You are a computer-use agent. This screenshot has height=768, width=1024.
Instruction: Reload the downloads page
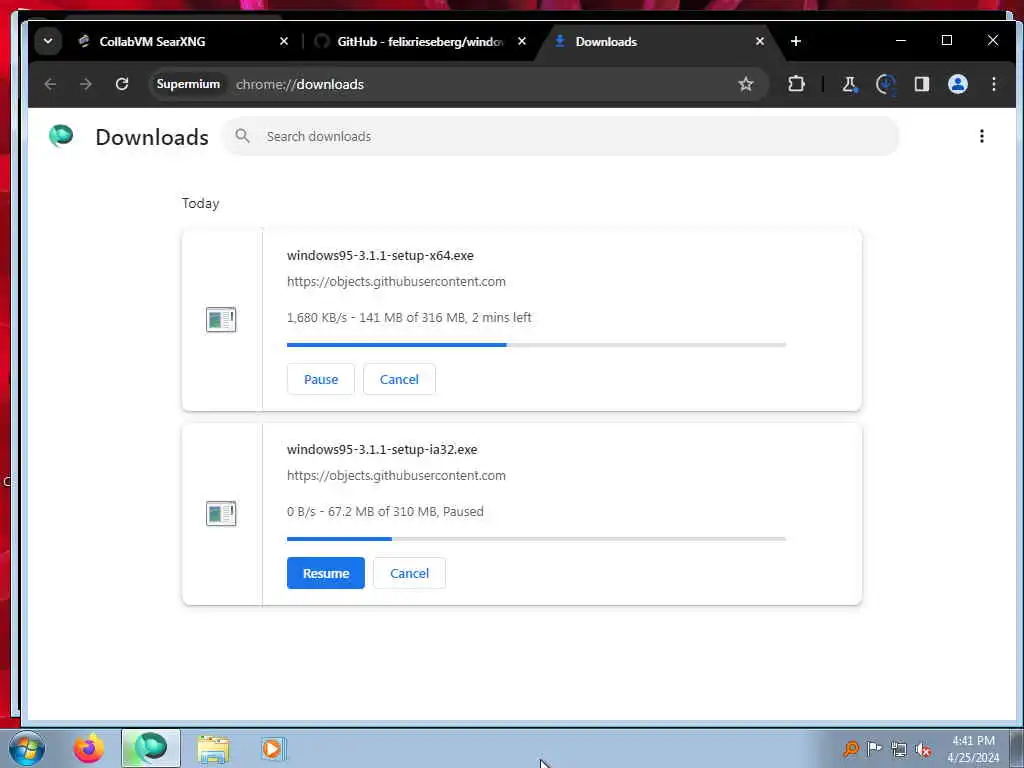pos(121,84)
